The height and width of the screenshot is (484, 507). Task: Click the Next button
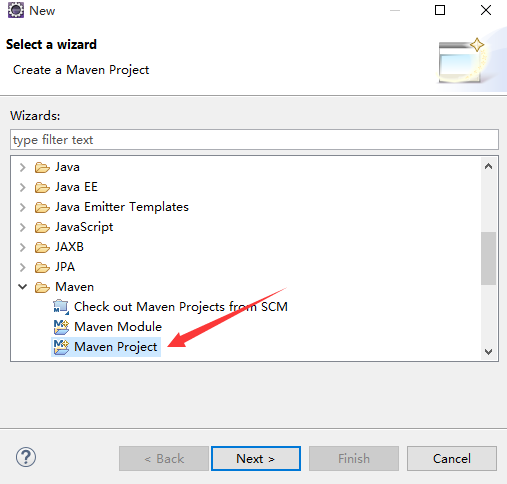(x=256, y=459)
